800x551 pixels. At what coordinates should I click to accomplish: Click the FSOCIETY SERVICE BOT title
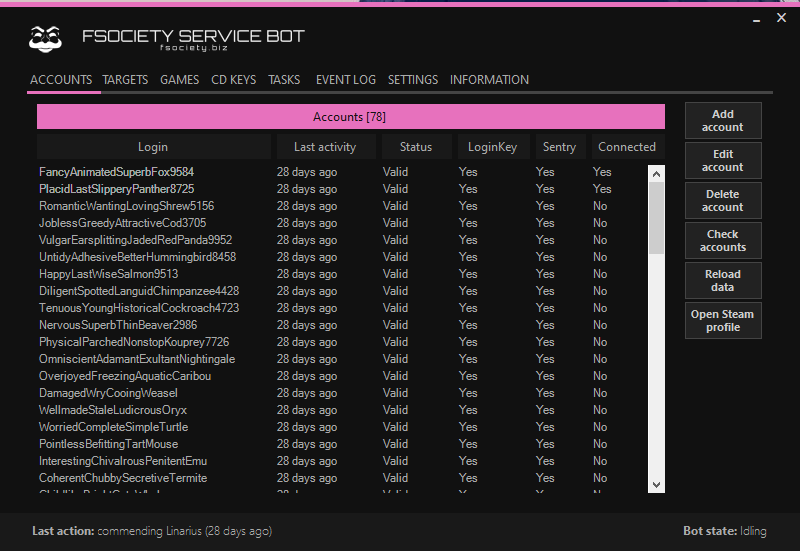point(193,36)
